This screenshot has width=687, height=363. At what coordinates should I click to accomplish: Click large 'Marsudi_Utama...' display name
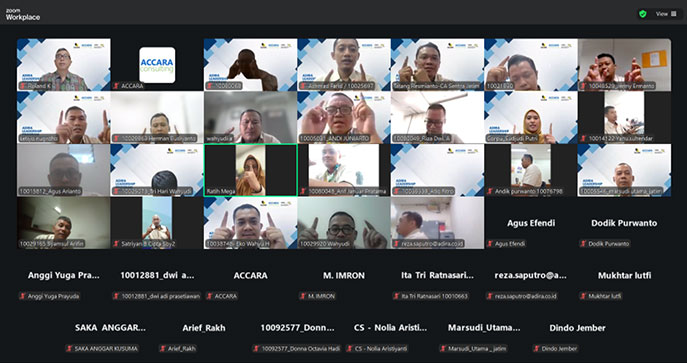pos(484,328)
